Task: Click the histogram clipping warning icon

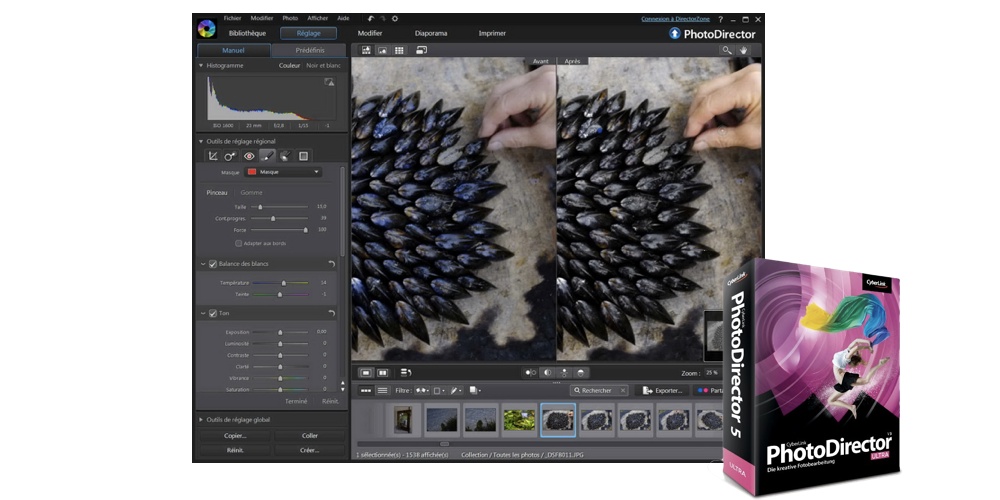Action: [x=329, y=82]
